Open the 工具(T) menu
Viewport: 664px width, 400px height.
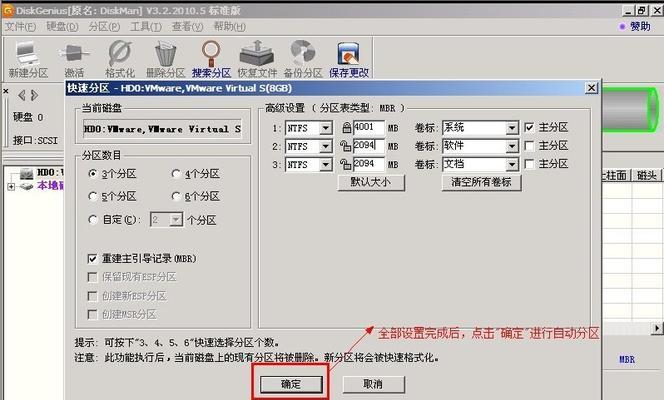(x=146, y=27)
